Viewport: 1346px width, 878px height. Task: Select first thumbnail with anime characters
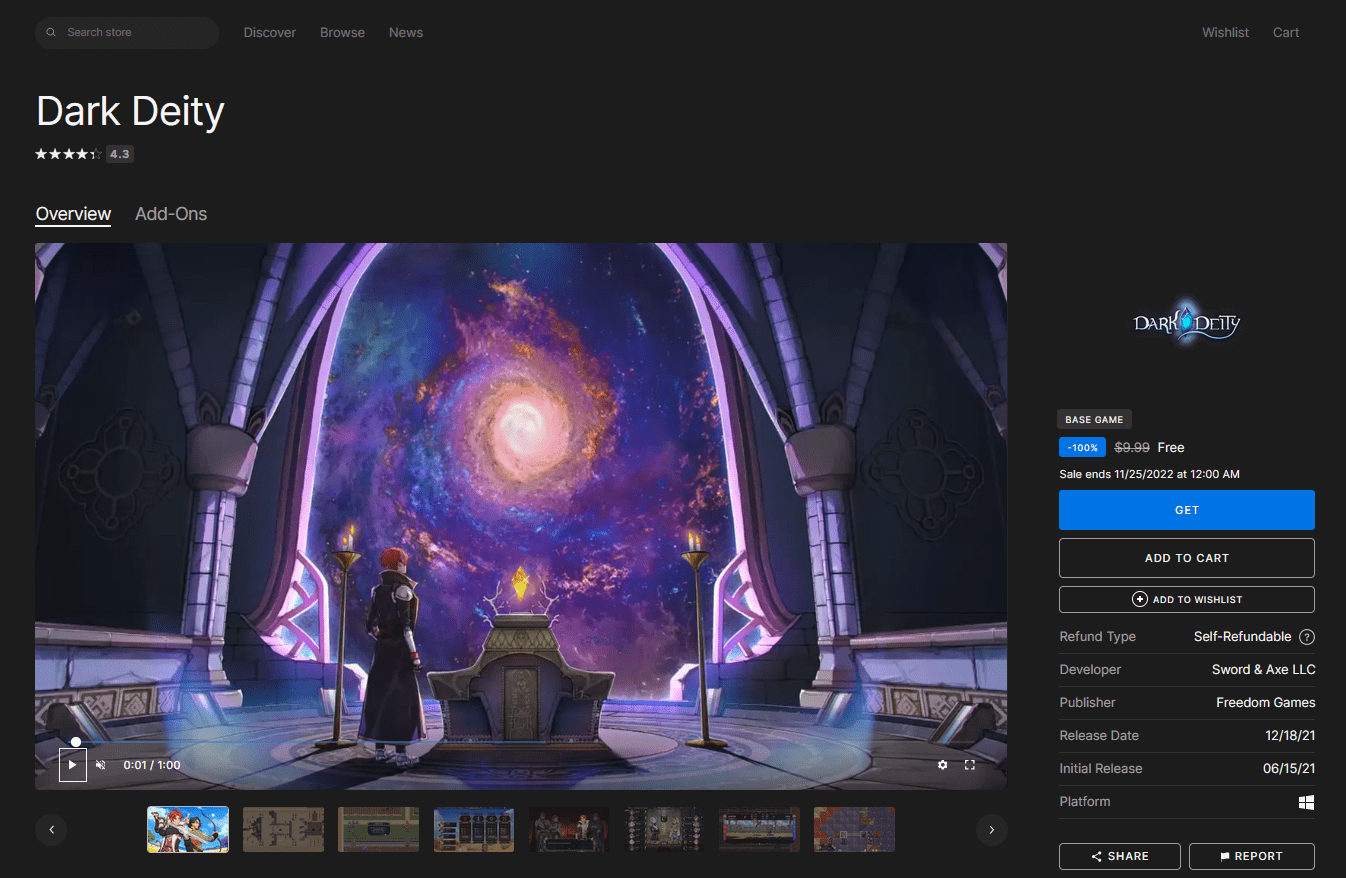[x=188, y=829]
